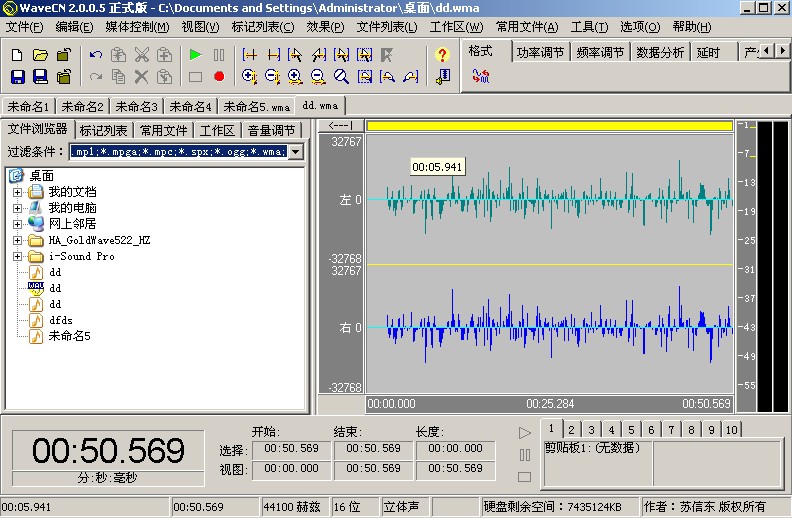Click the set selection start marker icon

coord(249,55)
